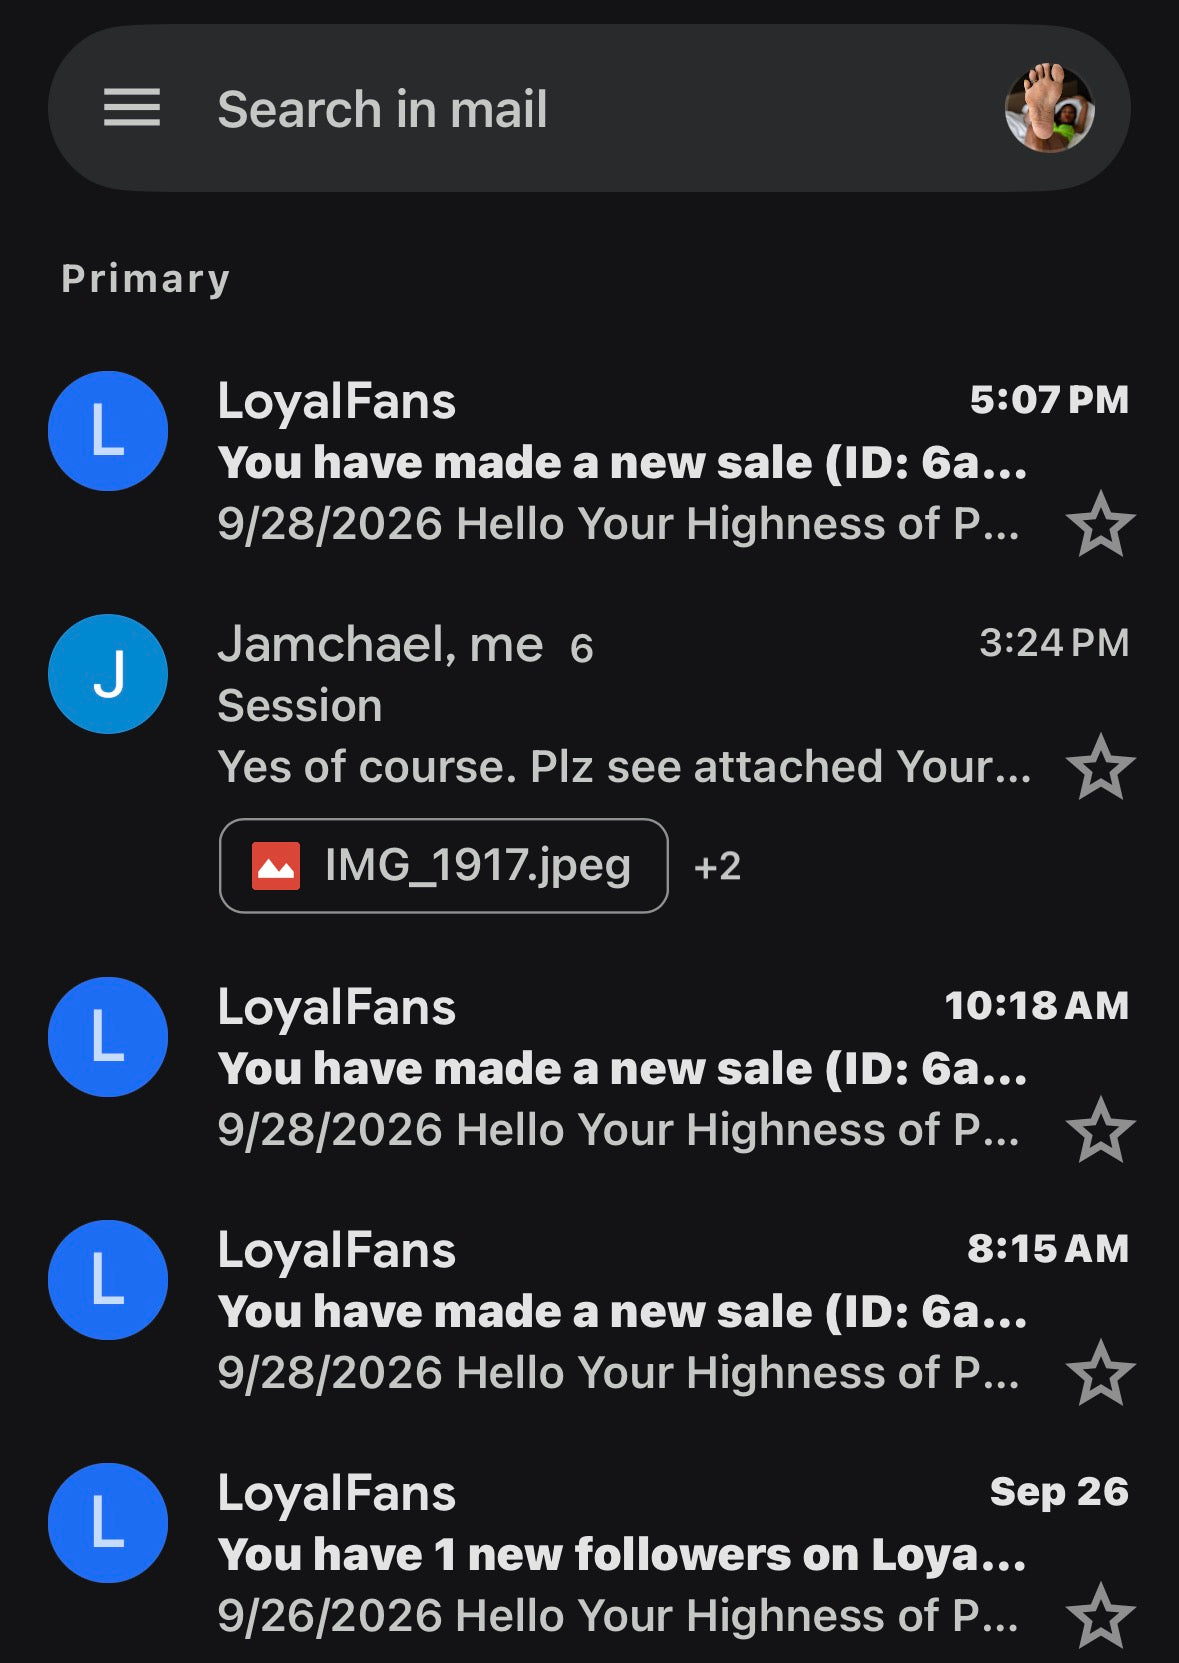Open the IMG_1917.jpeg attachment

[444, 865]
